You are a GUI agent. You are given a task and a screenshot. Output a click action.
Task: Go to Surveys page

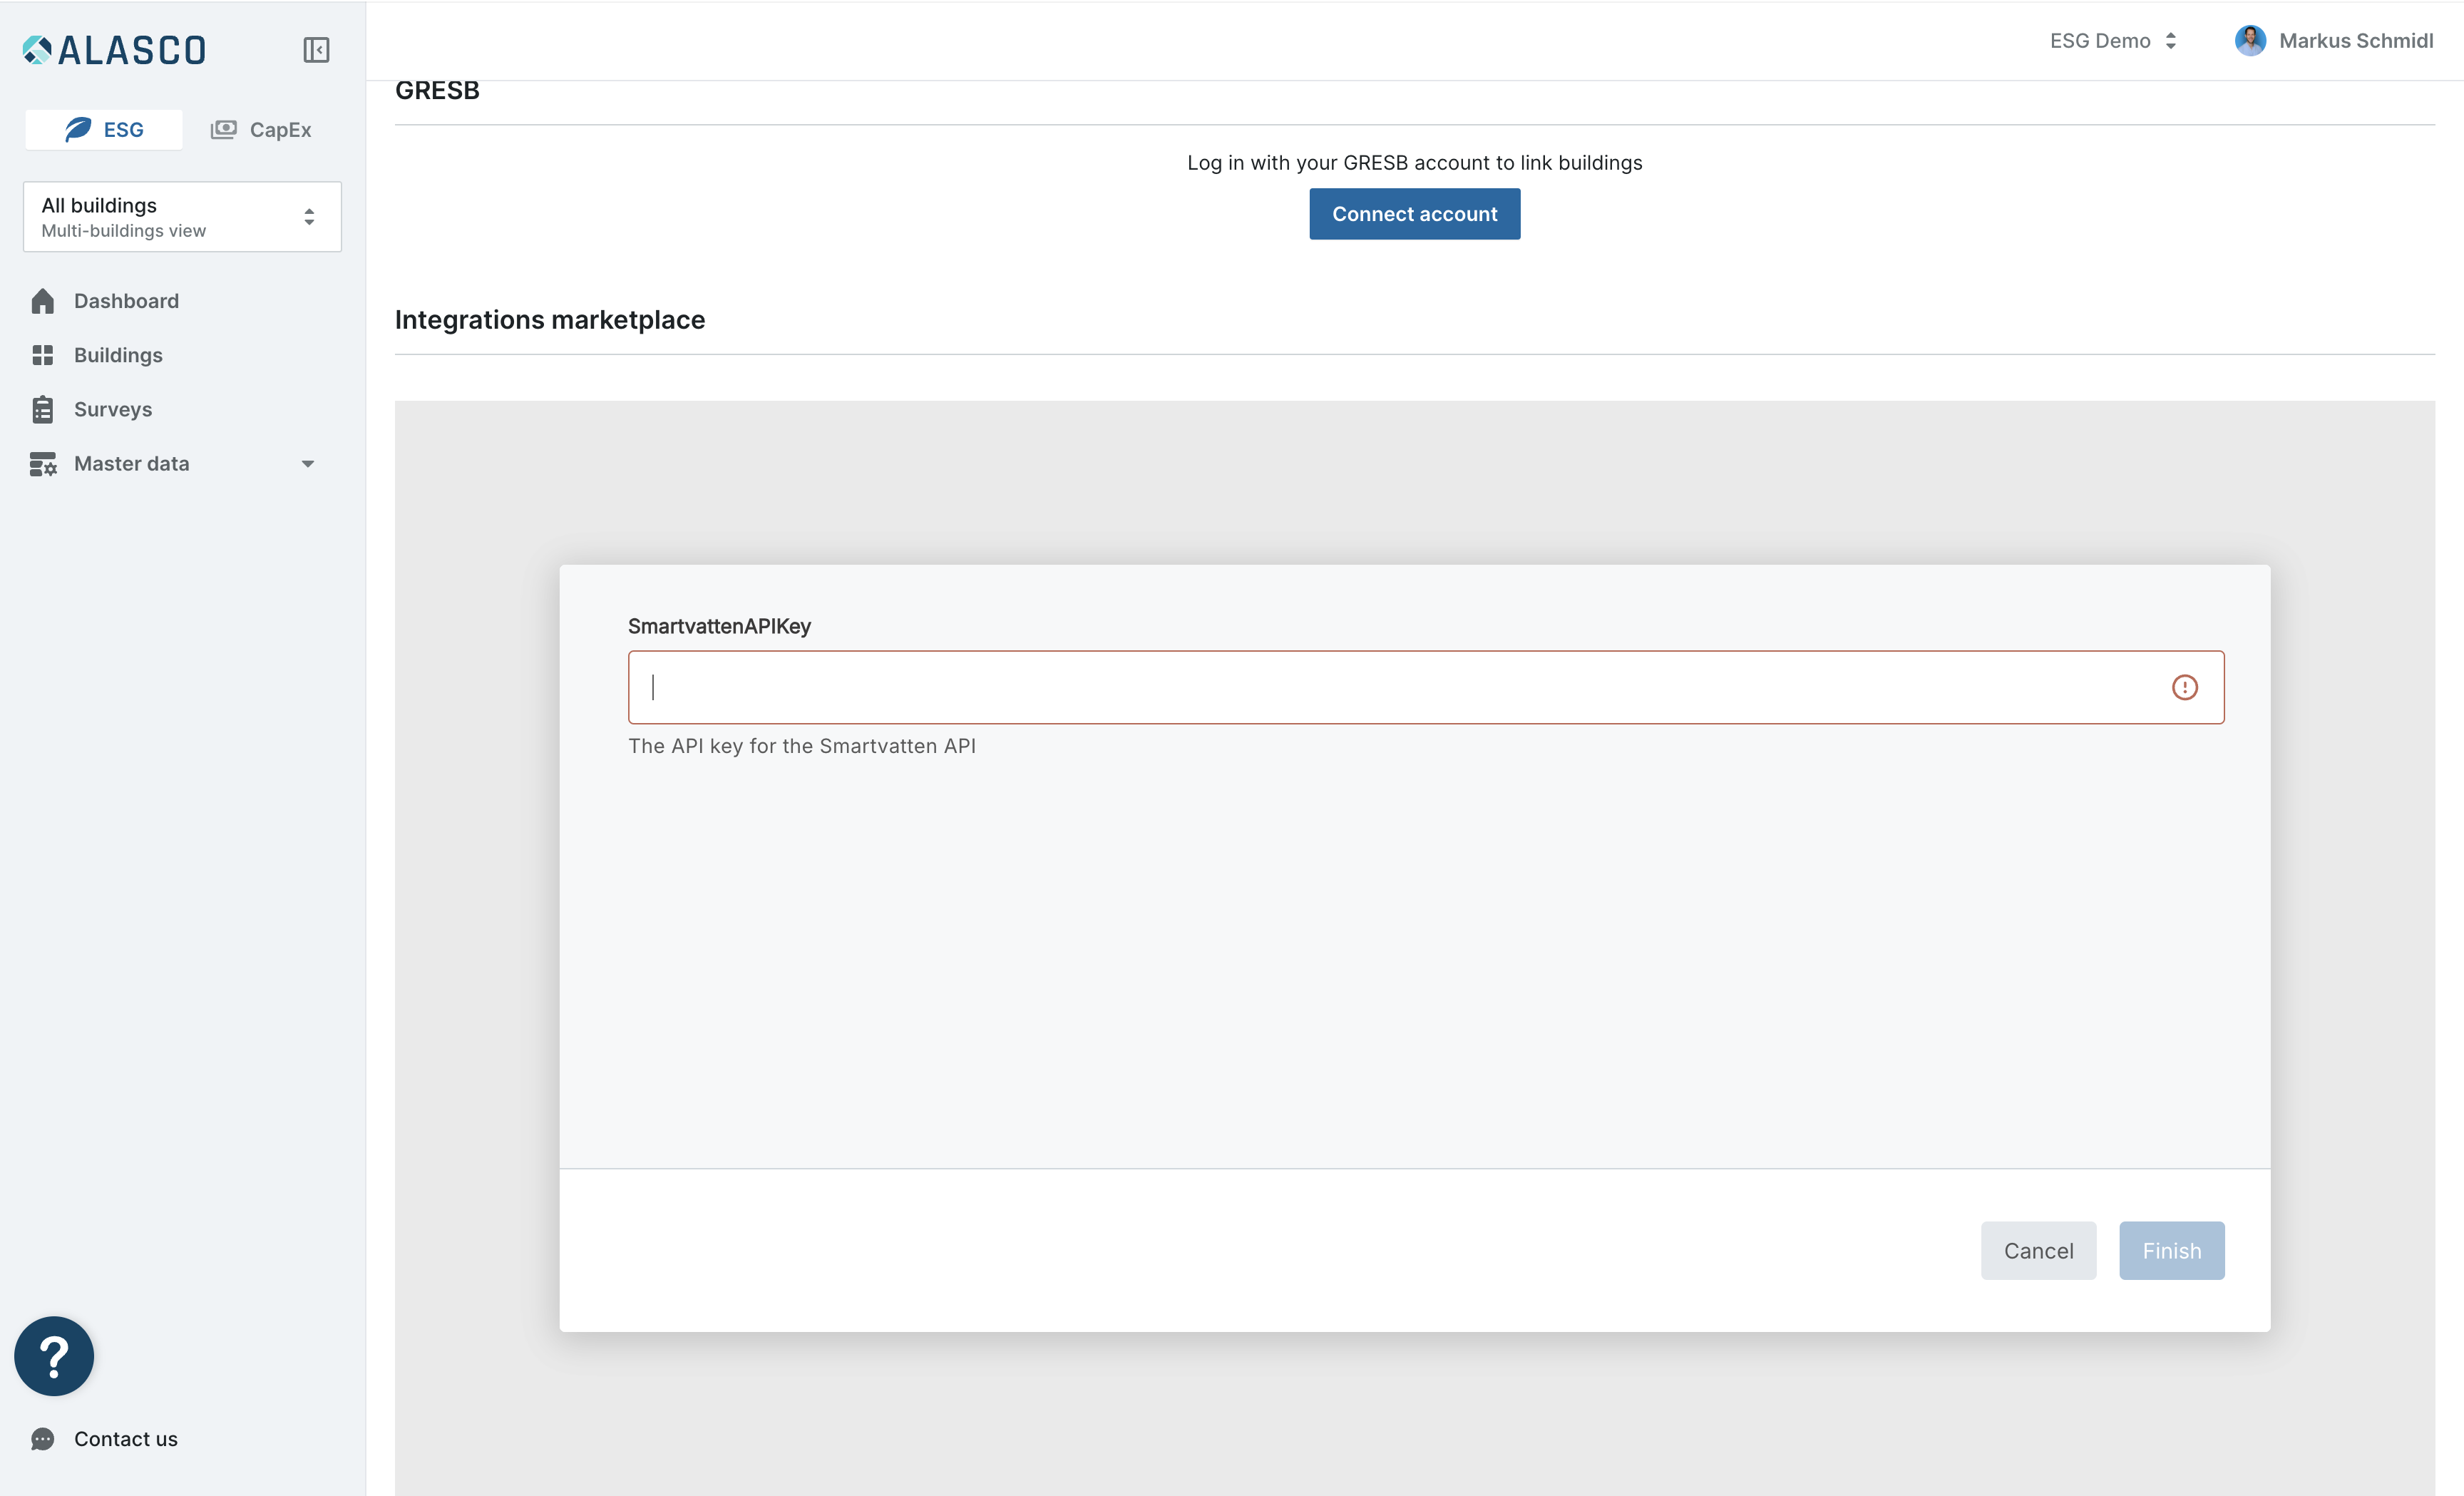pos(113,409)
